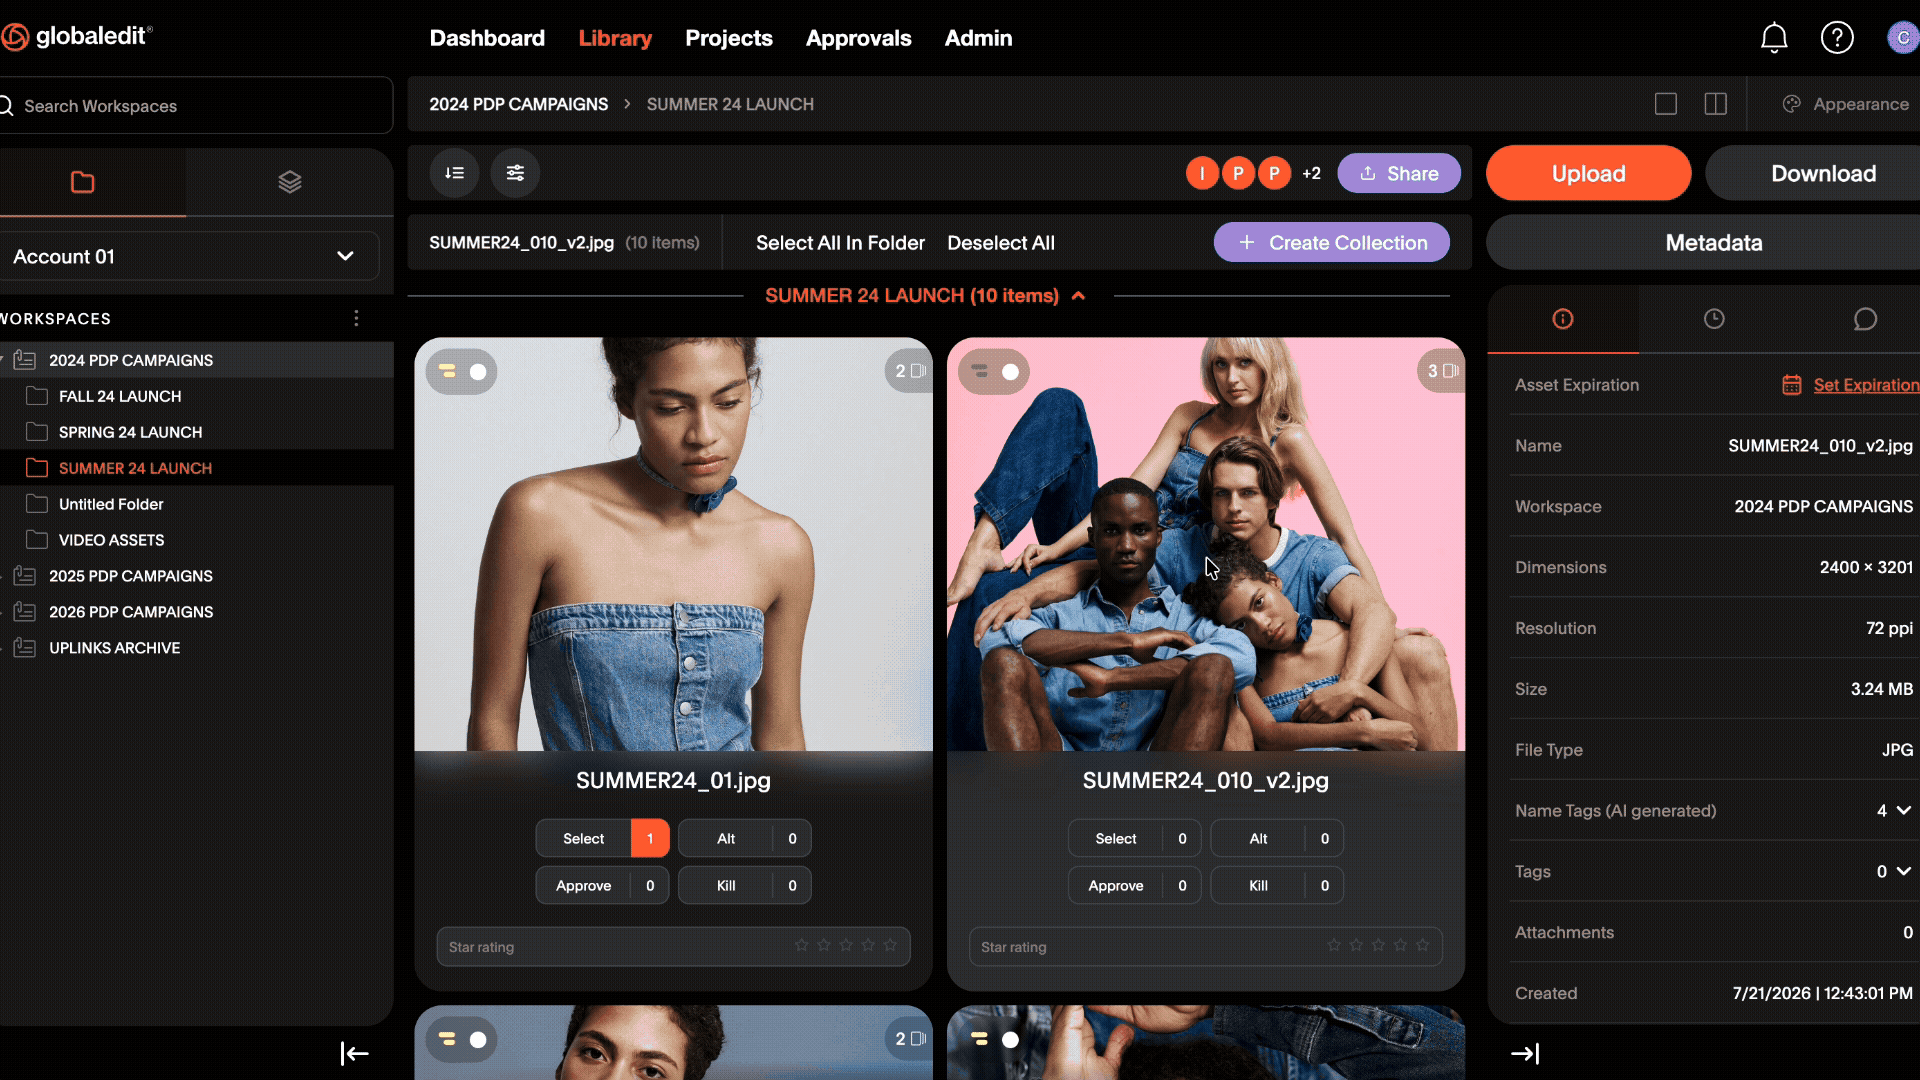Open the help question mark icon
Screen dimensions: 1920x1080
(1837, 38)
